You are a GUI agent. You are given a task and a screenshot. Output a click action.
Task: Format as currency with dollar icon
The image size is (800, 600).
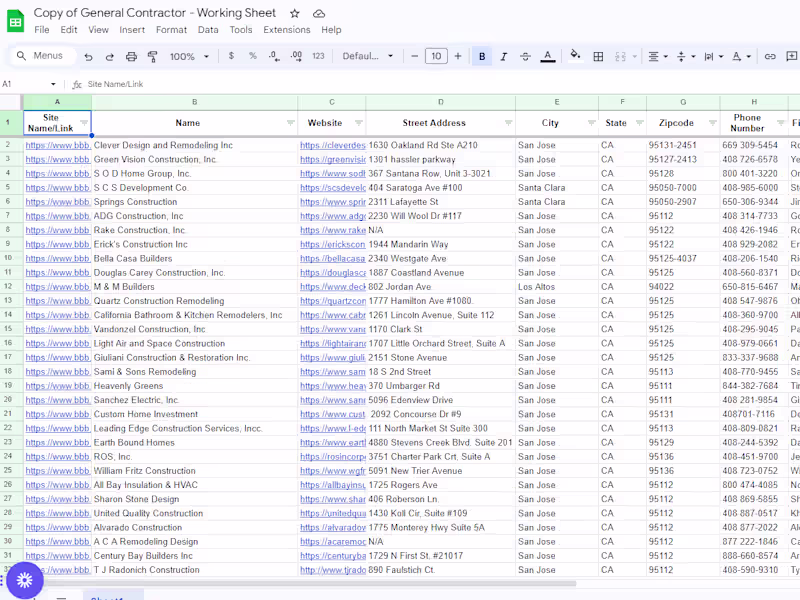pyautogui.click(x=231, y=57)
